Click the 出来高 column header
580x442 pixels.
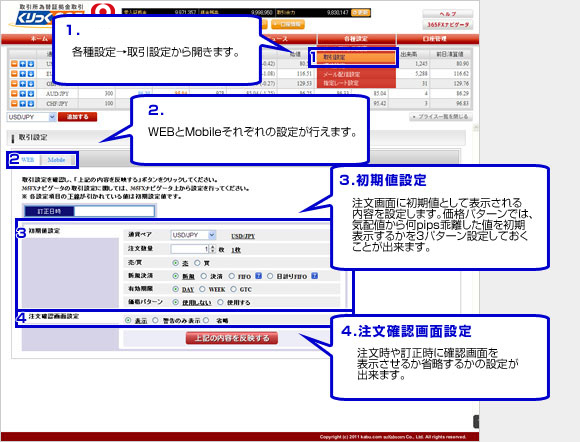click(x=409, y=54)
